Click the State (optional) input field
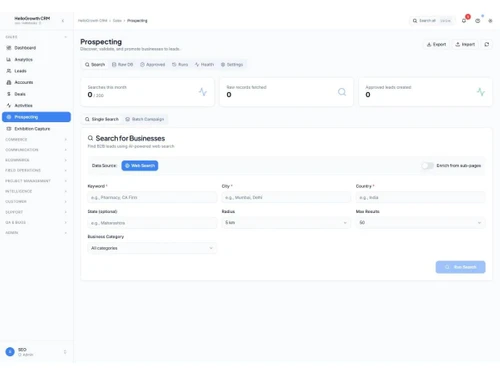500x375 pixels. click(152, 223)
